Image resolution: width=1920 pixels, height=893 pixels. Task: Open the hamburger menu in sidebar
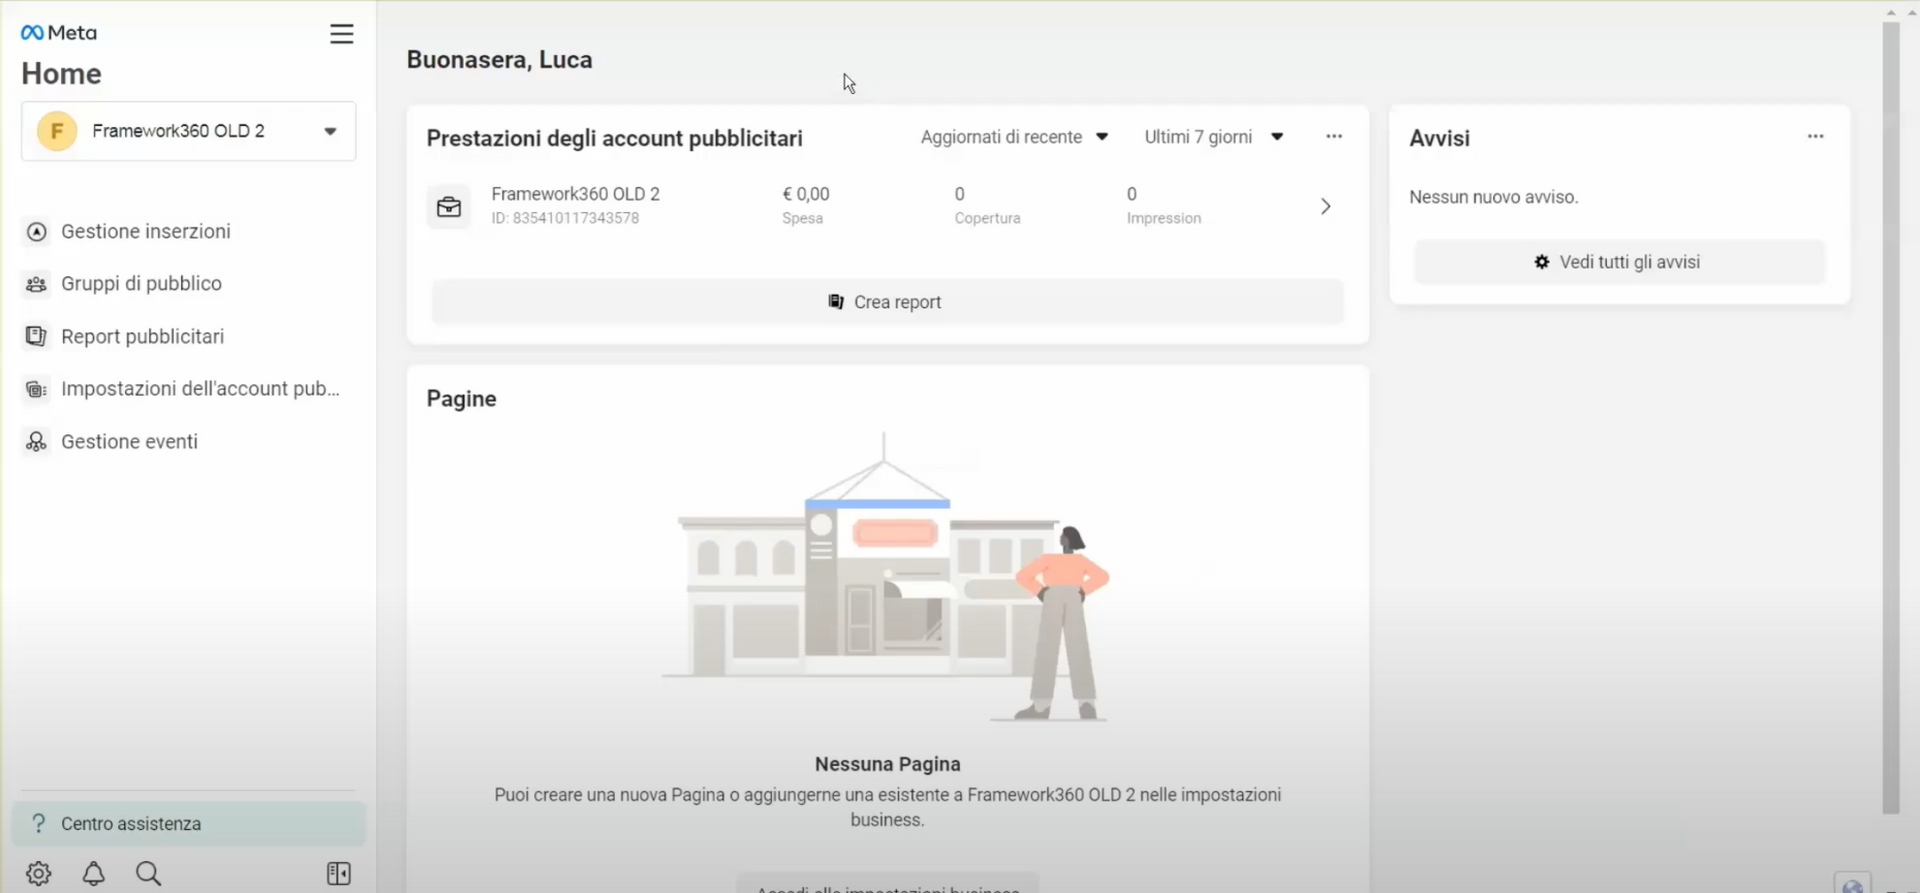342,34
